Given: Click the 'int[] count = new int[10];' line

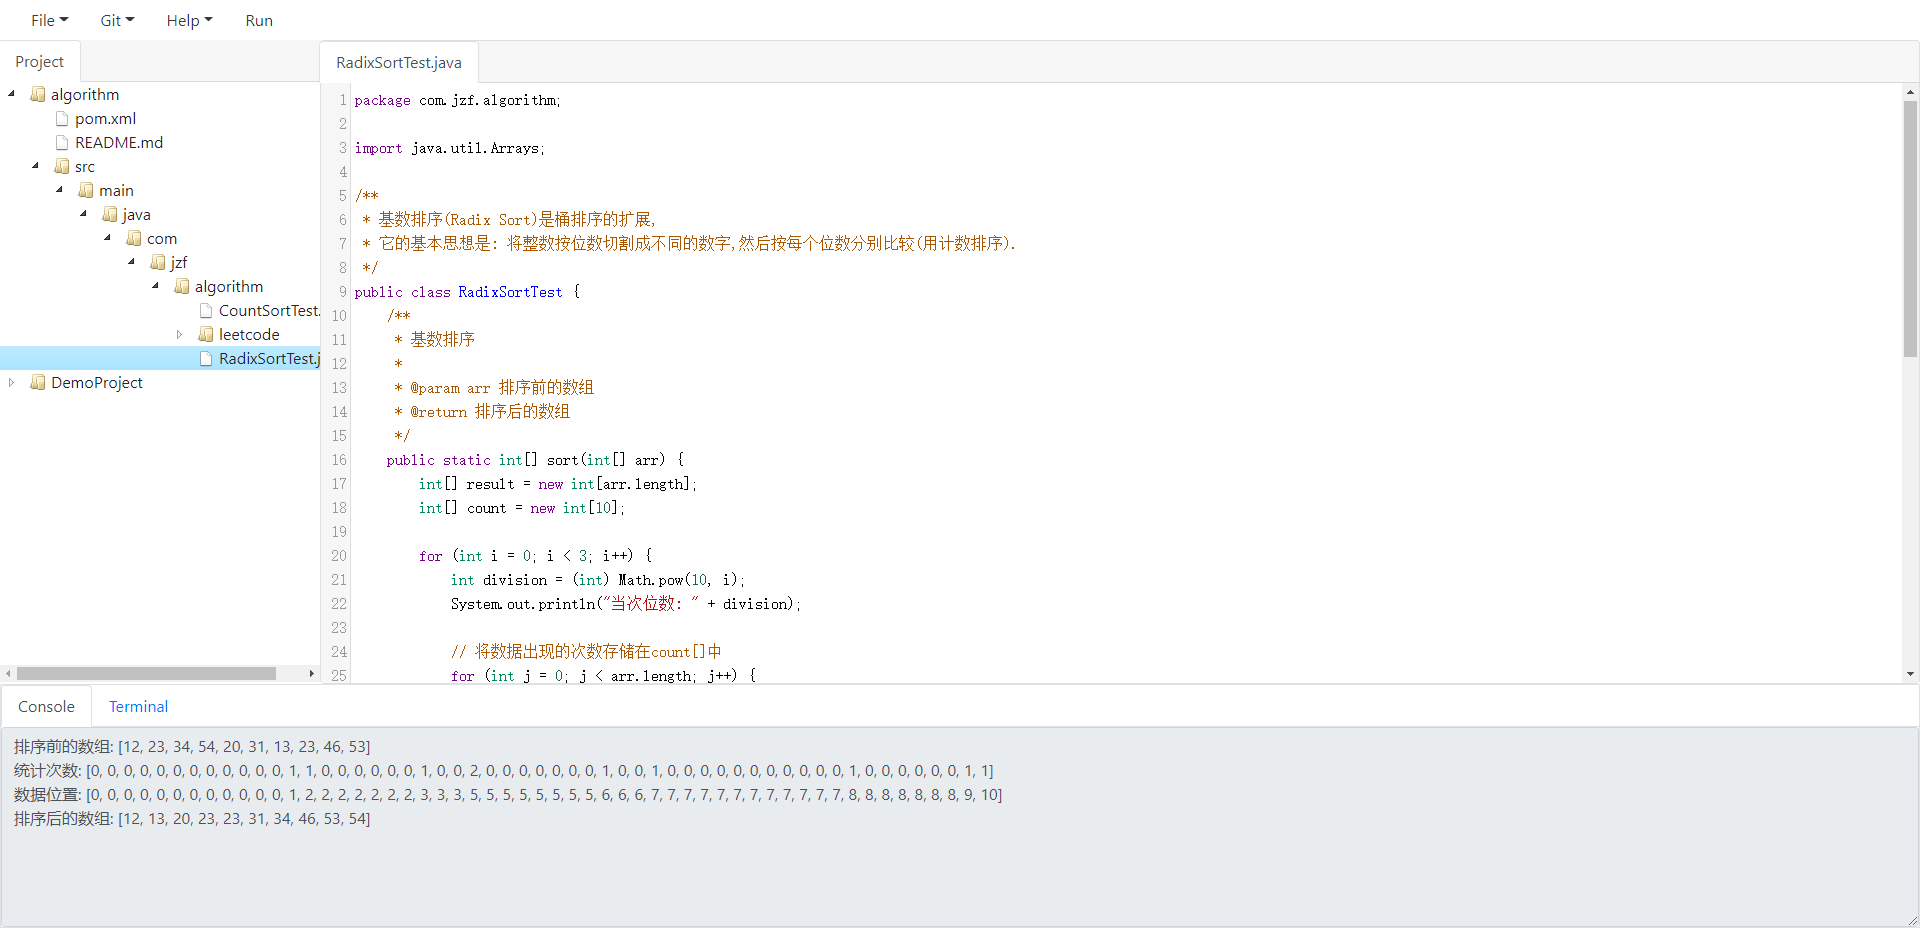Looking at the screenshot, I should pyautogui.click(x=521, y=508).
